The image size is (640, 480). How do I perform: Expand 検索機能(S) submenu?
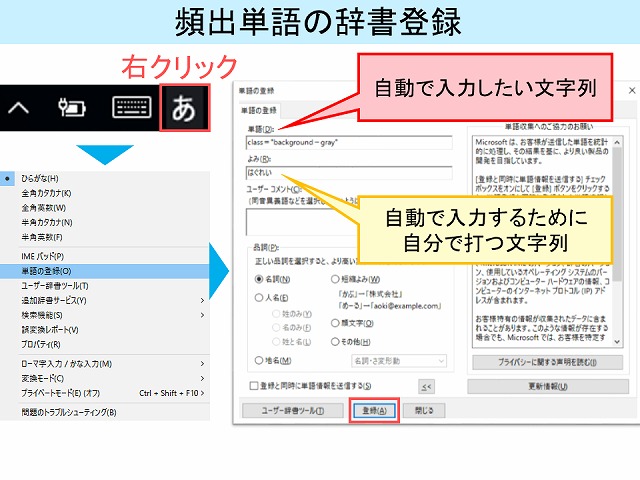pos(105,315)
